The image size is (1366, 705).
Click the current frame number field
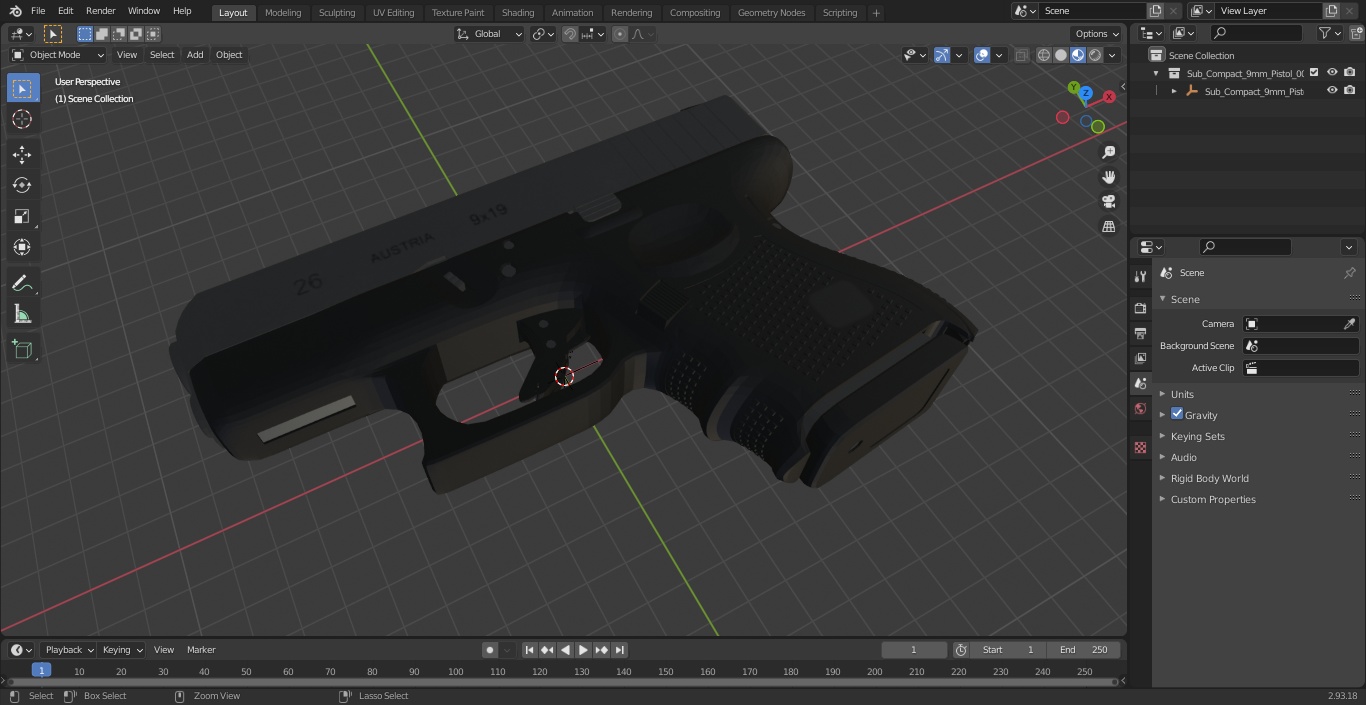914,650
